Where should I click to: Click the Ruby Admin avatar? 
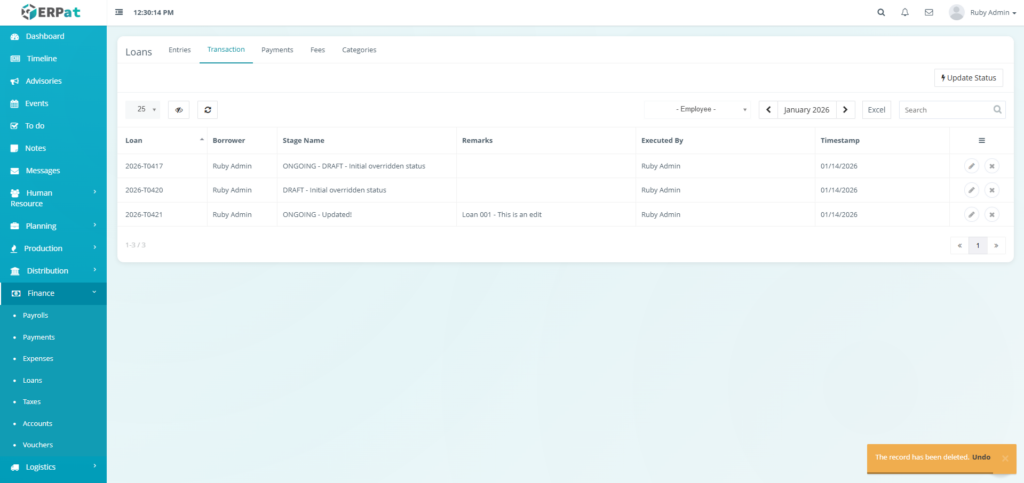(x=957, y=12)
